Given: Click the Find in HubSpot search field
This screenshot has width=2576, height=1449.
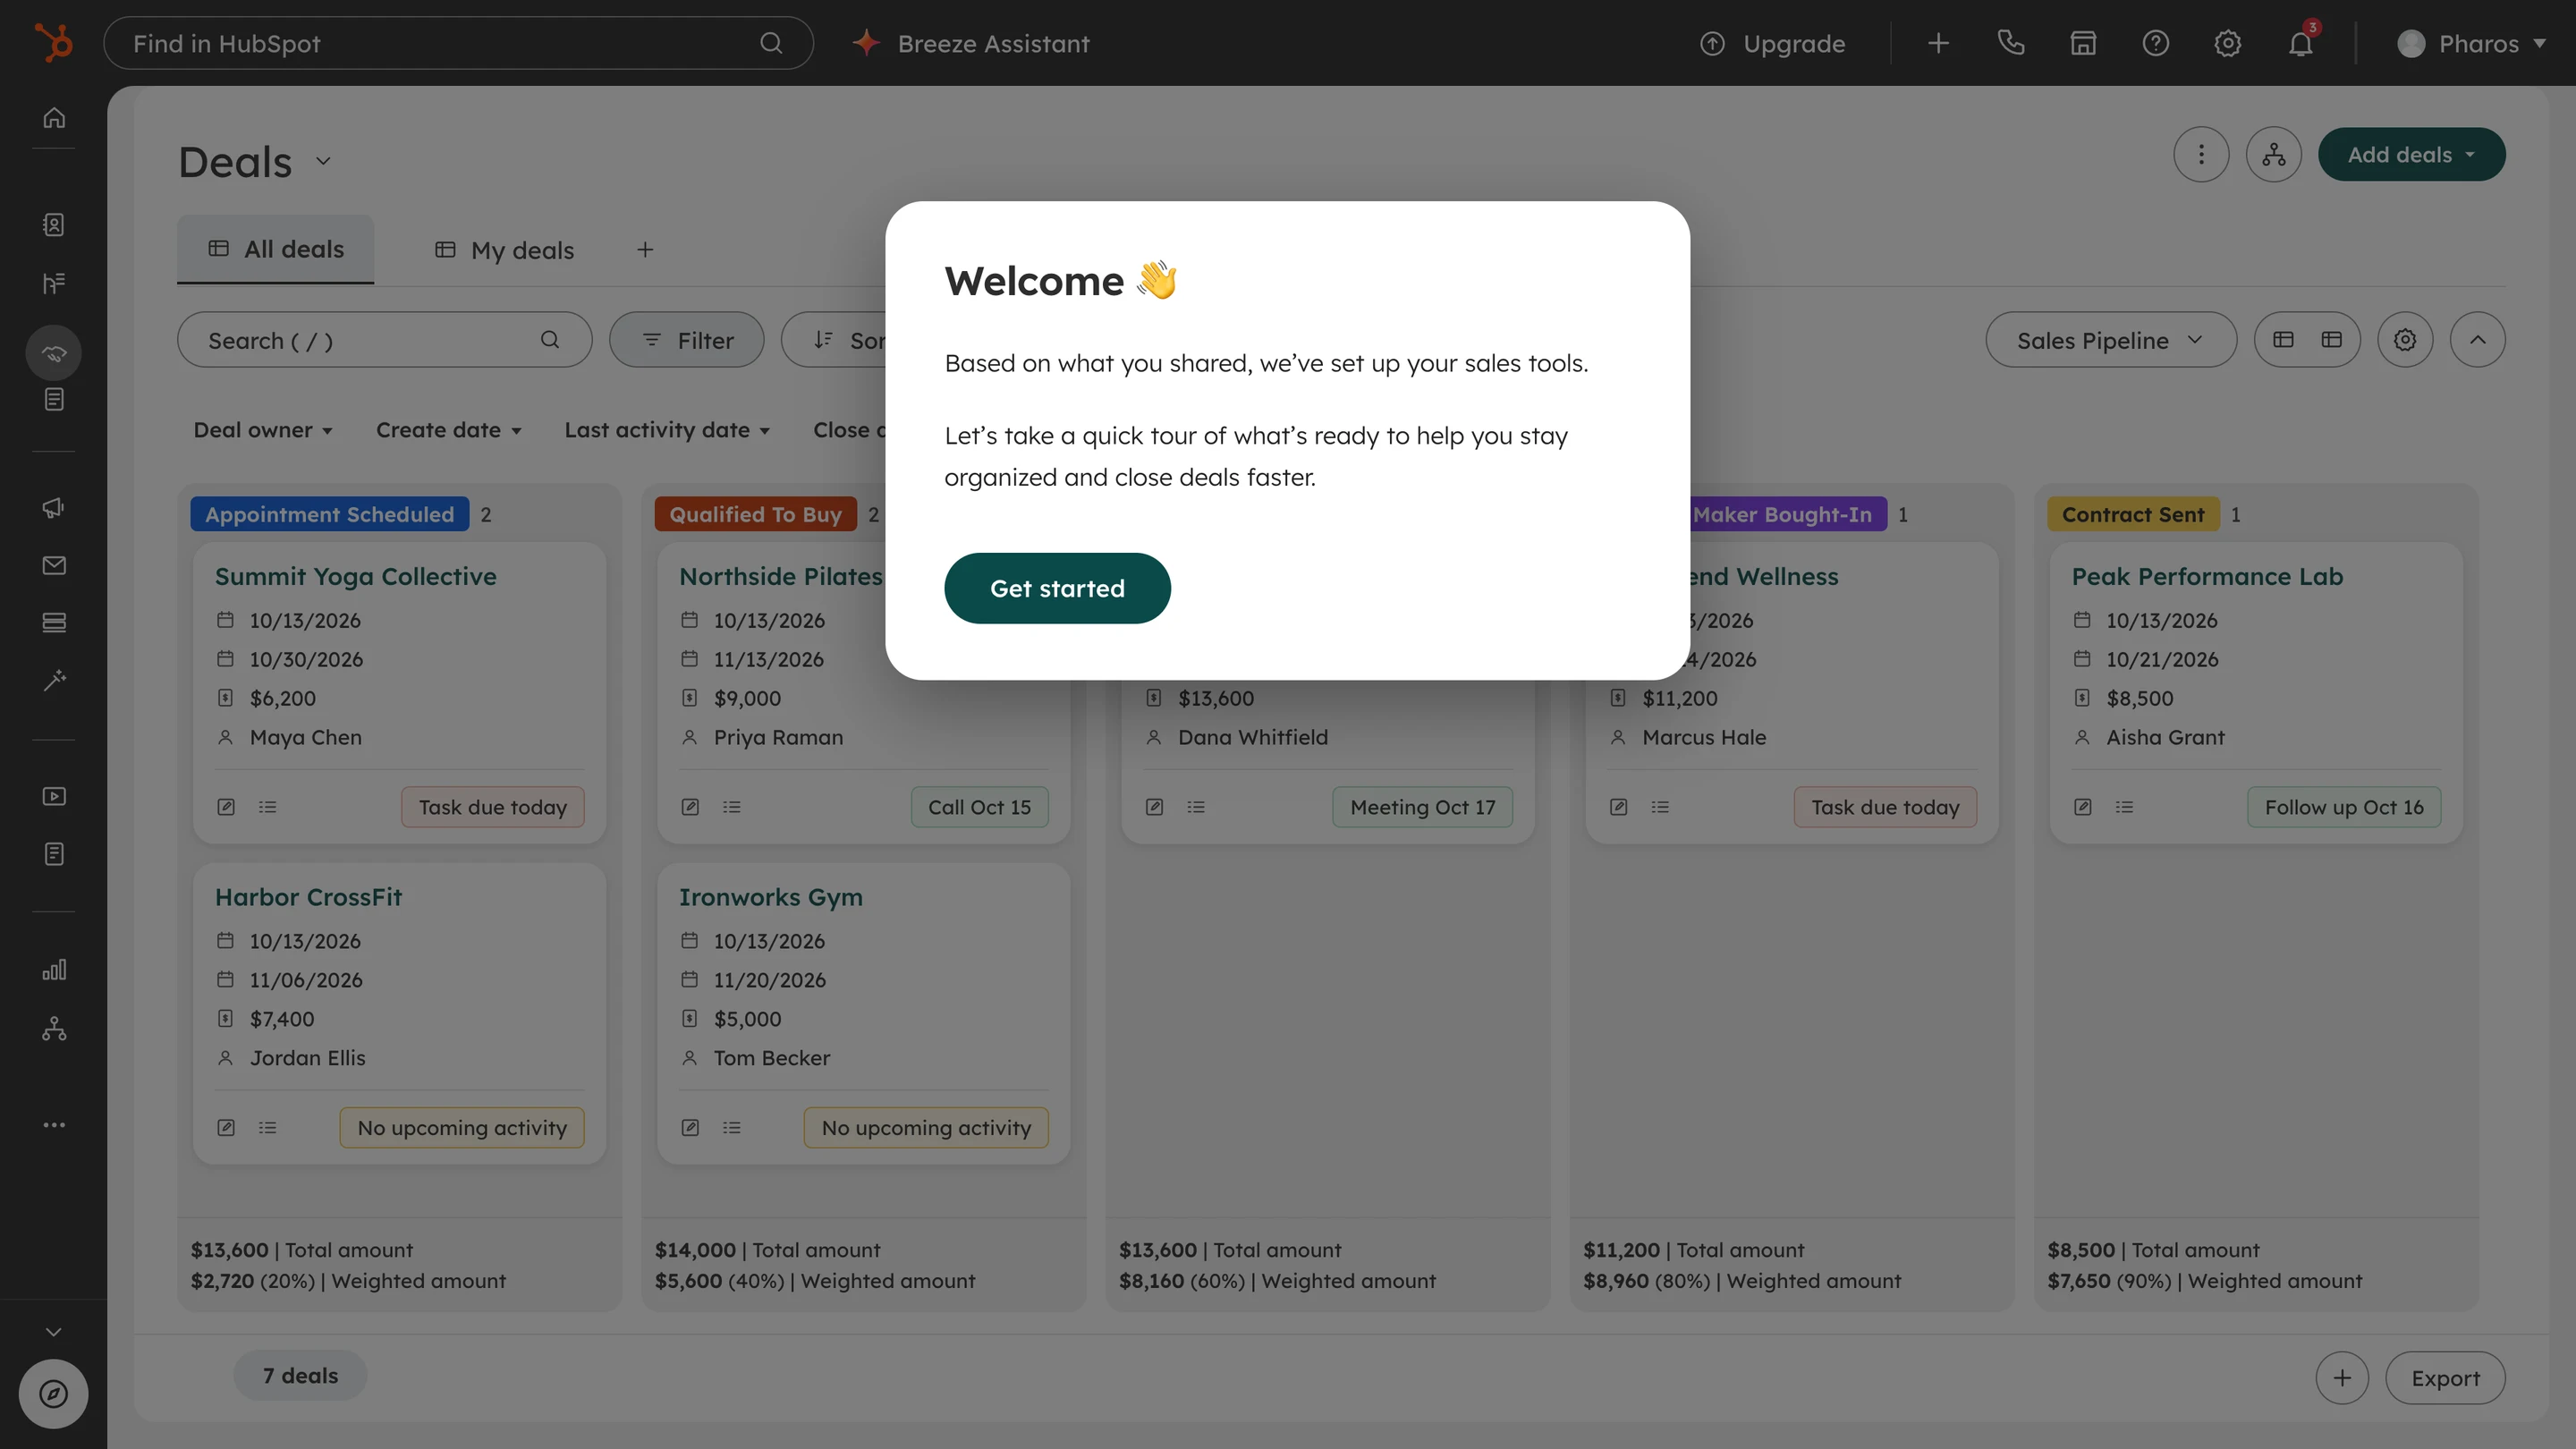Looking at the screenshot, I should click(458, 43).
